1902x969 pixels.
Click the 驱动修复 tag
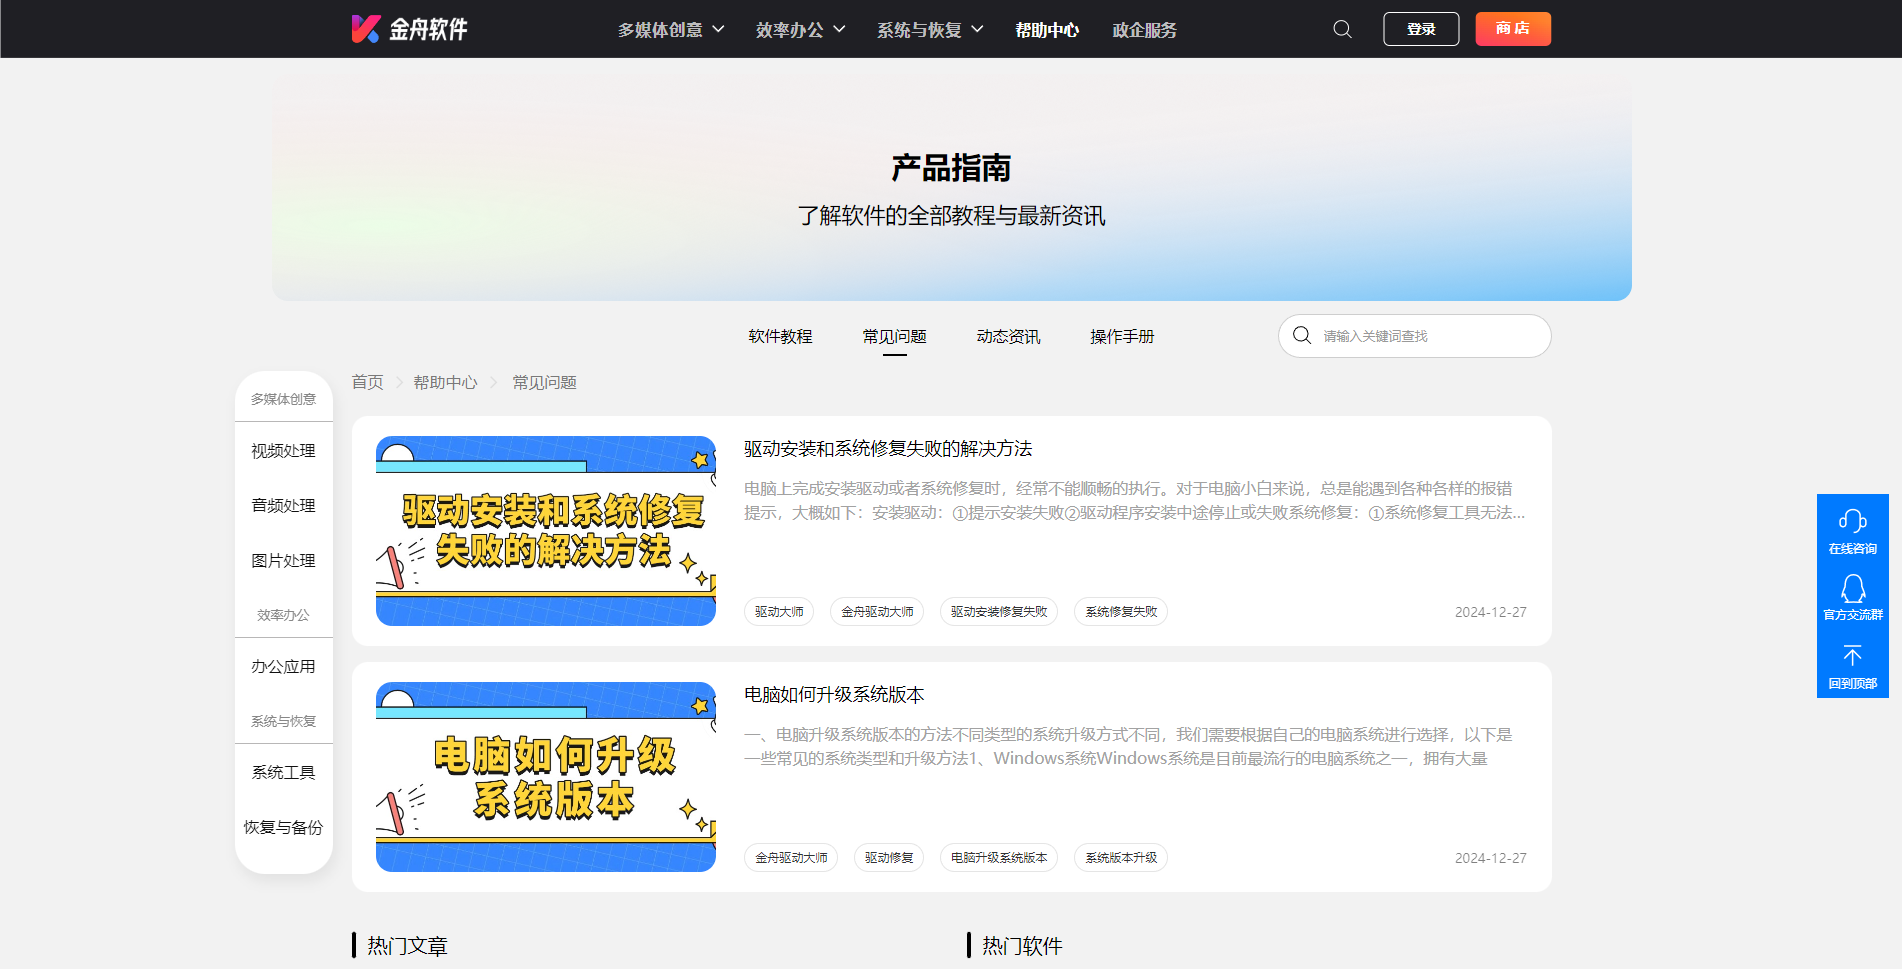coord(889,858)
